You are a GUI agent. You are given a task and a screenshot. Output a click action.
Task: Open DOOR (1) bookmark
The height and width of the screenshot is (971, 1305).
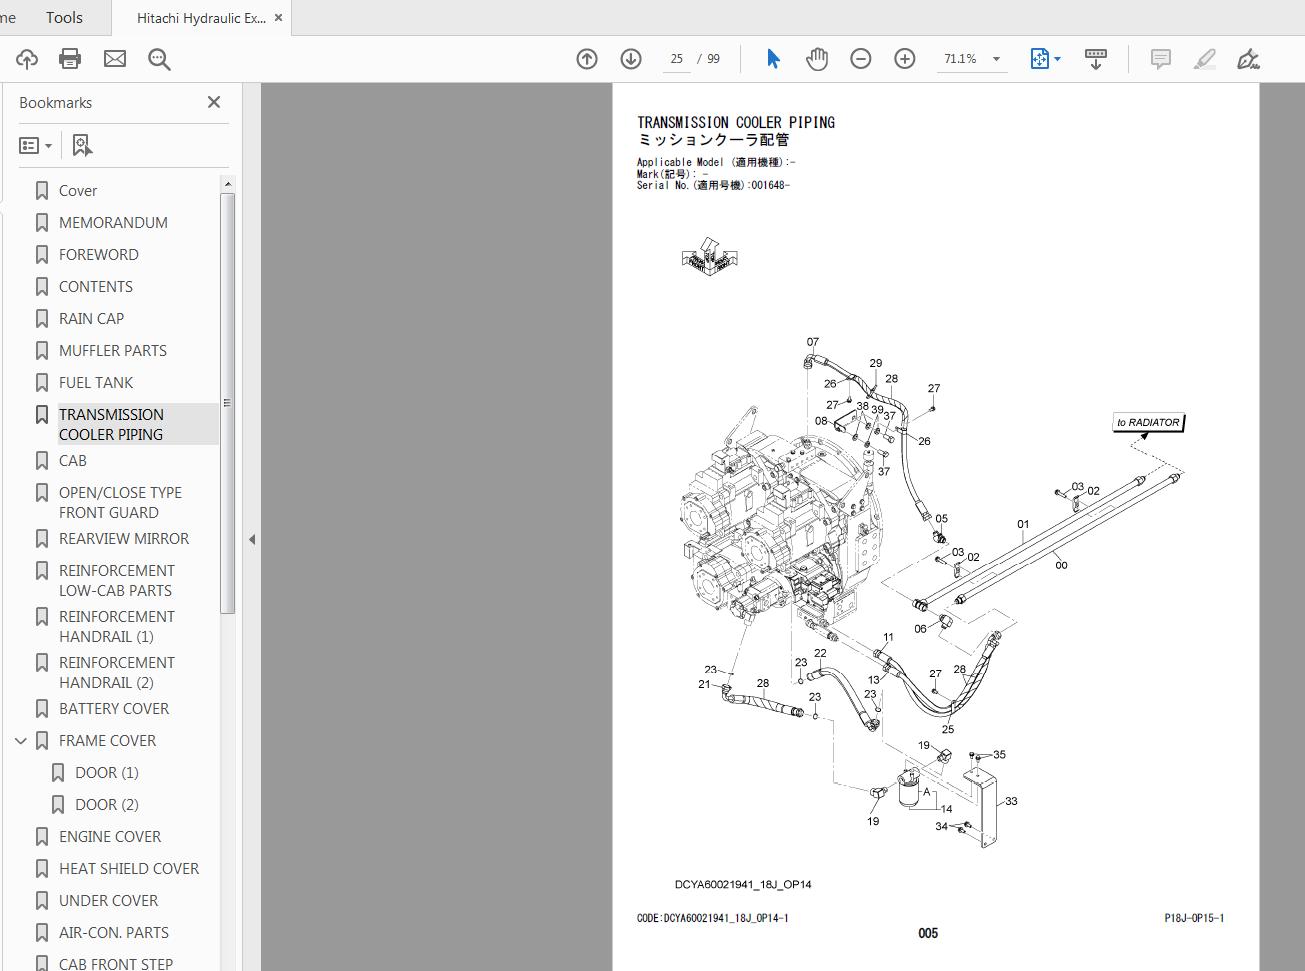[107, 773]
